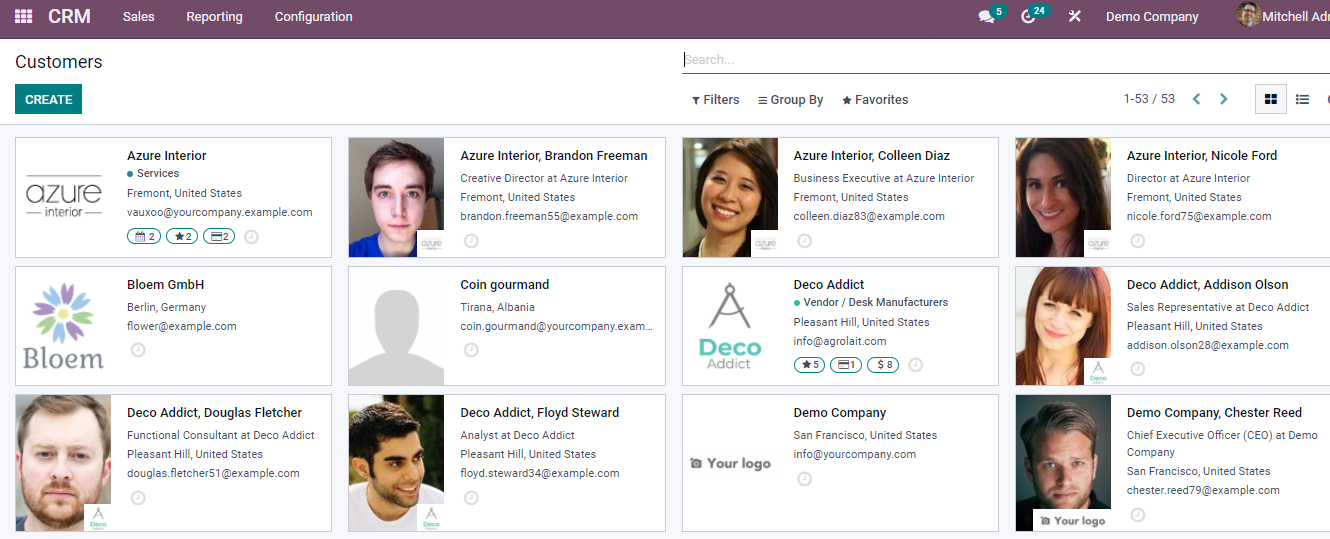Open the Configuration menu
The image size is (1330, 539).
(313, 17)
